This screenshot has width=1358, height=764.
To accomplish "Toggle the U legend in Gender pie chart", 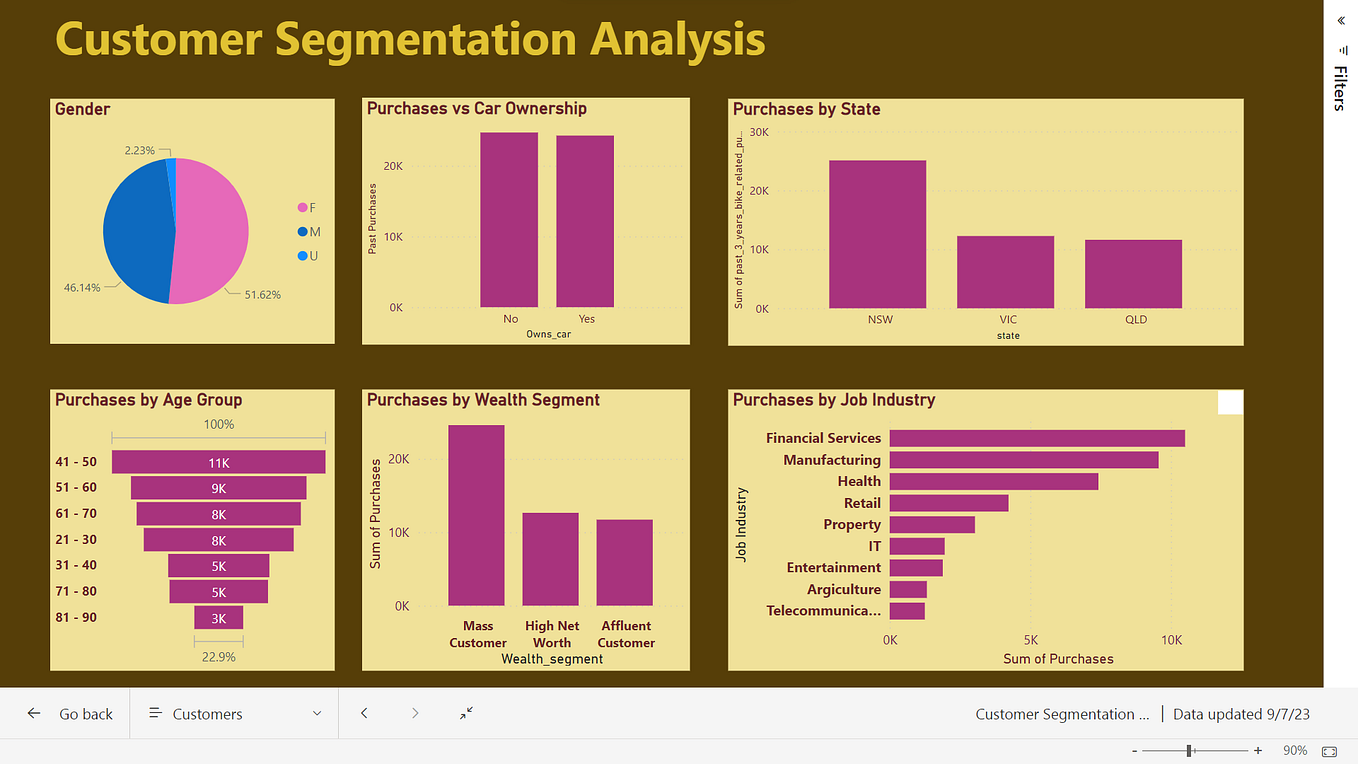I will [x=306, y=255].
